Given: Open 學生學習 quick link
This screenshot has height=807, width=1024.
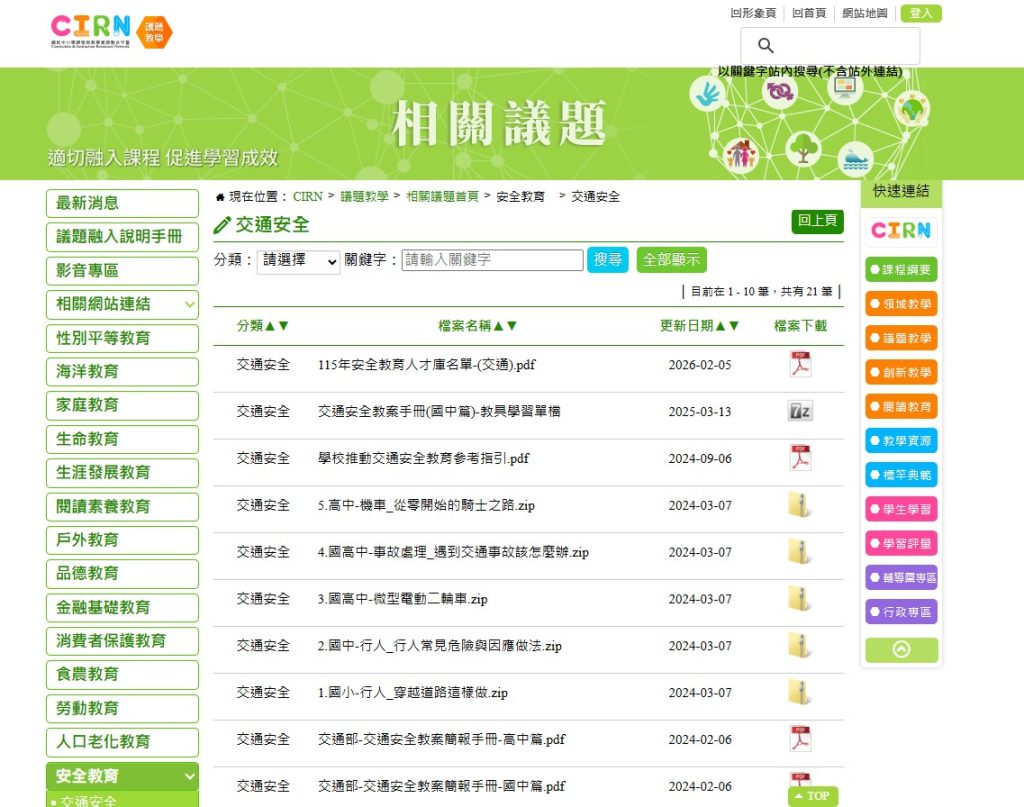Looking at the screenshot, I should (x=901, y=509).
